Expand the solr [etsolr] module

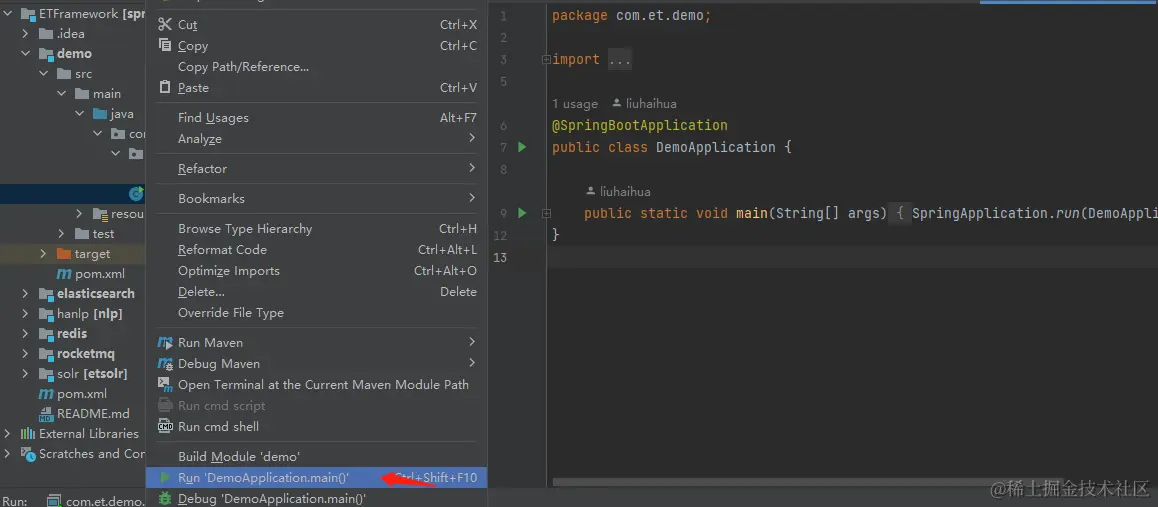click(25, 373)
